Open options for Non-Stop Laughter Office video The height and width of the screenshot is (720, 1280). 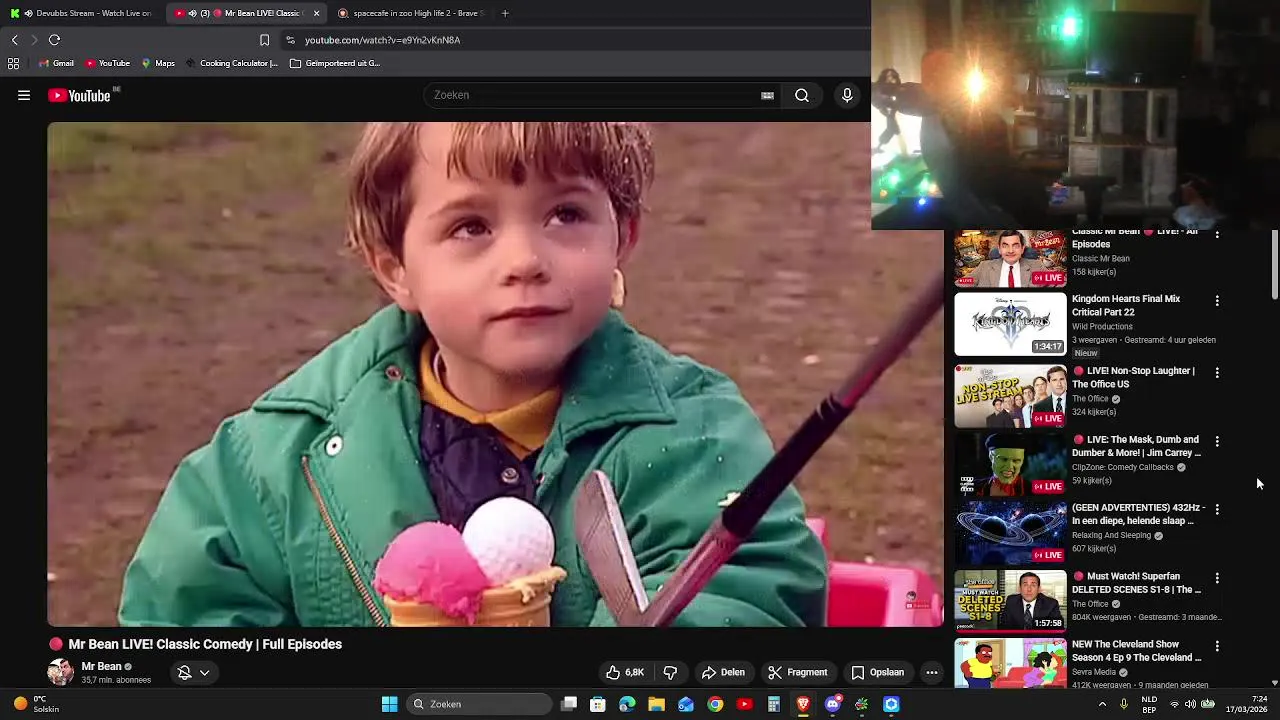tap(1217, 372)
